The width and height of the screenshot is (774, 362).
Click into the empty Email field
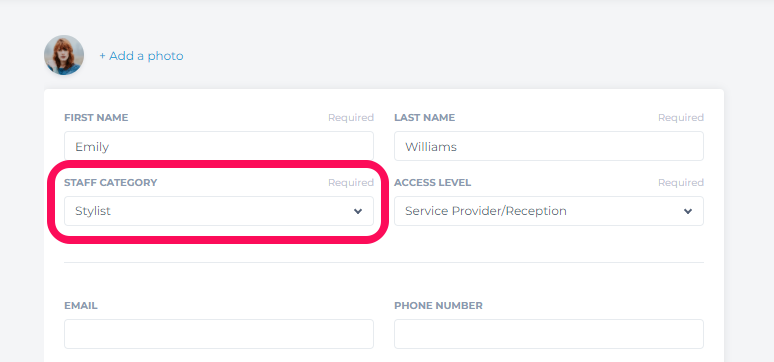pos(219,334)
